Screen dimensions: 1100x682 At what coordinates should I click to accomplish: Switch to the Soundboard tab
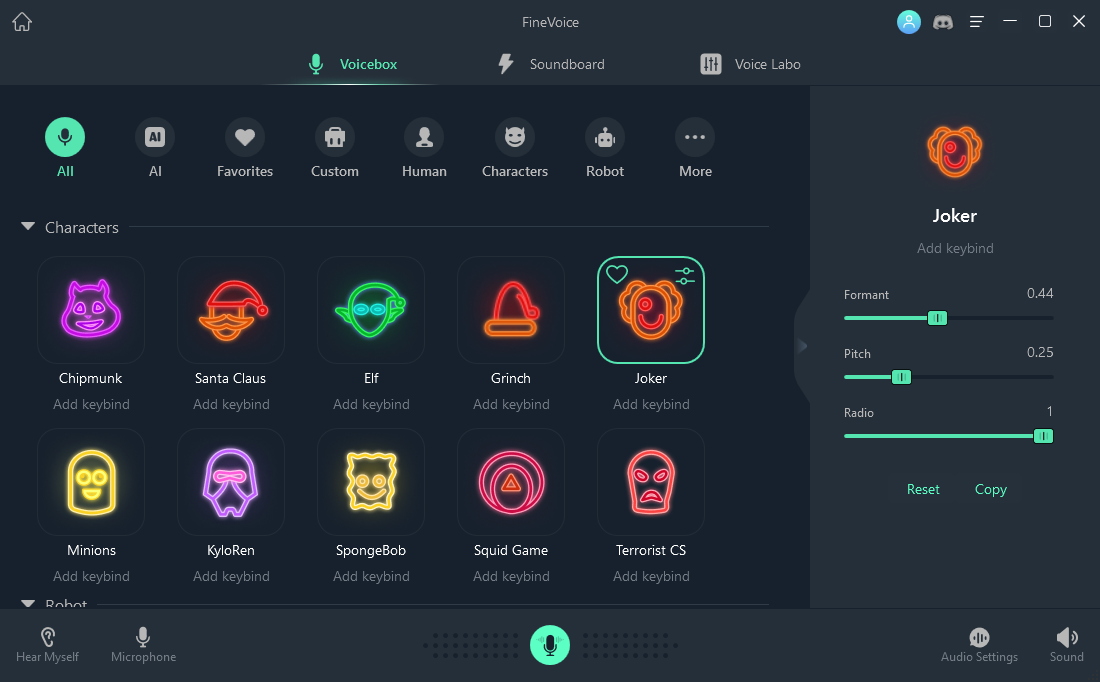[551, 64]
